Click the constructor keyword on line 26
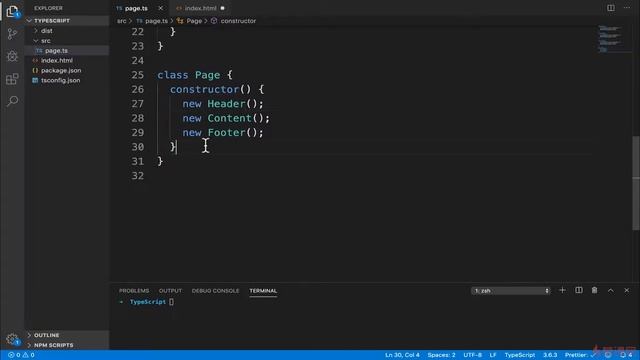The width and height of the screenshot is (640, 360). click(204, 89)
